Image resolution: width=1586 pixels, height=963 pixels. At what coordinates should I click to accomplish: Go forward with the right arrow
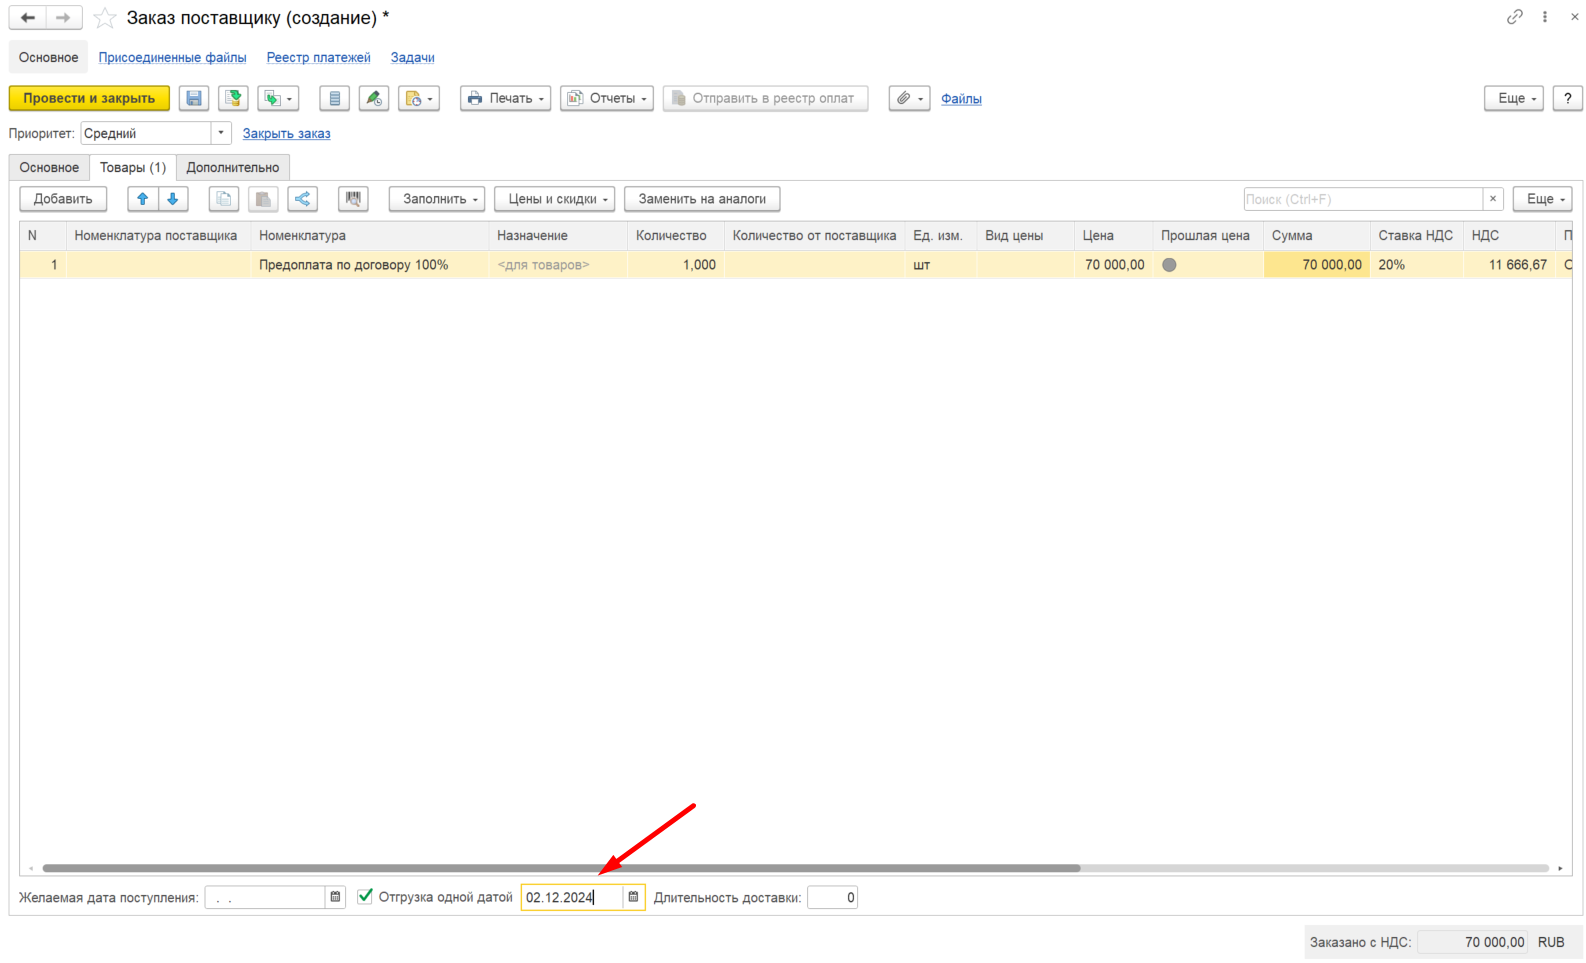(x=64, y=18)
